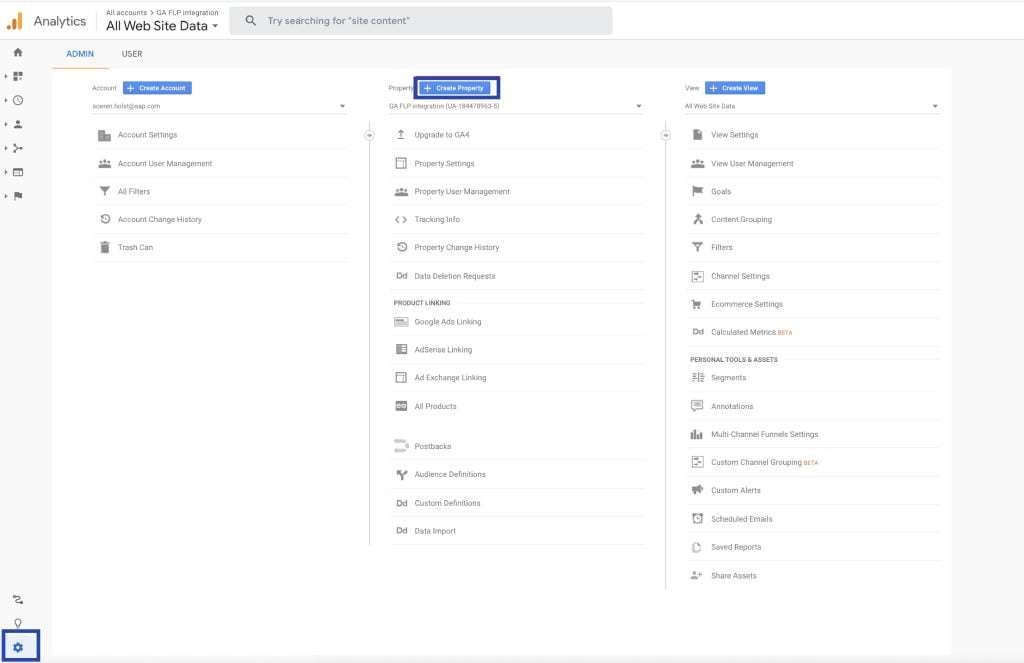Click the All Filters funnel icon
The width and height of the screenshot is (1024, 663).
pos(104,191)
